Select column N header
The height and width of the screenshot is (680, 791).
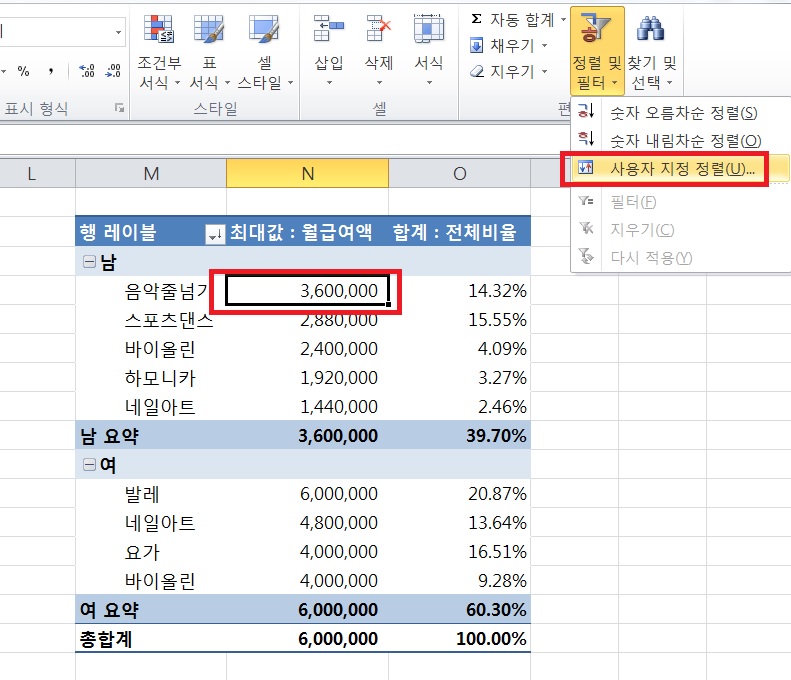pyautogui.click(x=307, y=174)
